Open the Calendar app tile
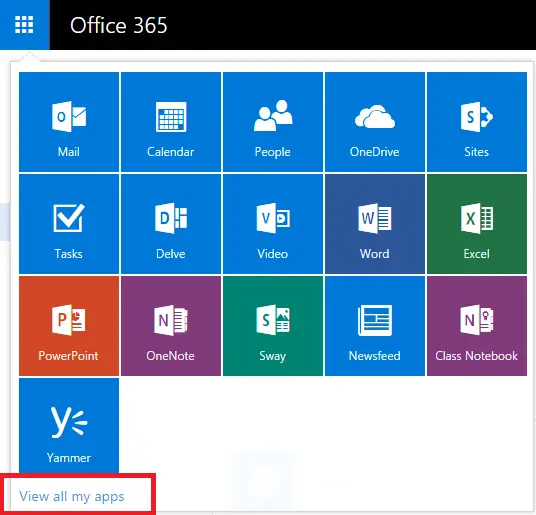This screenshot has width=536, height=515. coord(171,122)
